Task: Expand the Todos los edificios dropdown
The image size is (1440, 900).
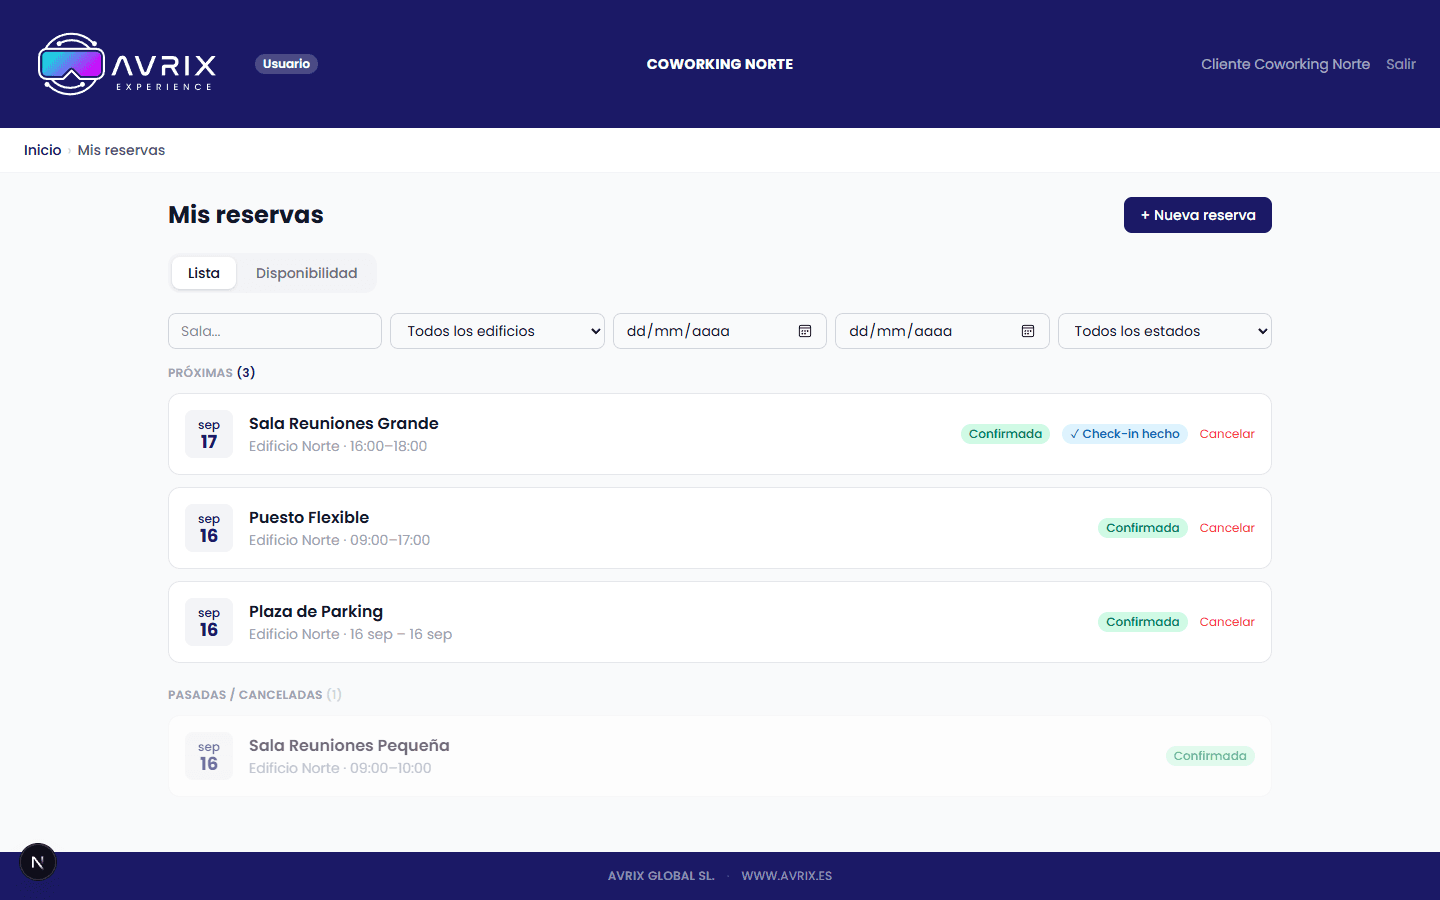Action: pos(497,331)
